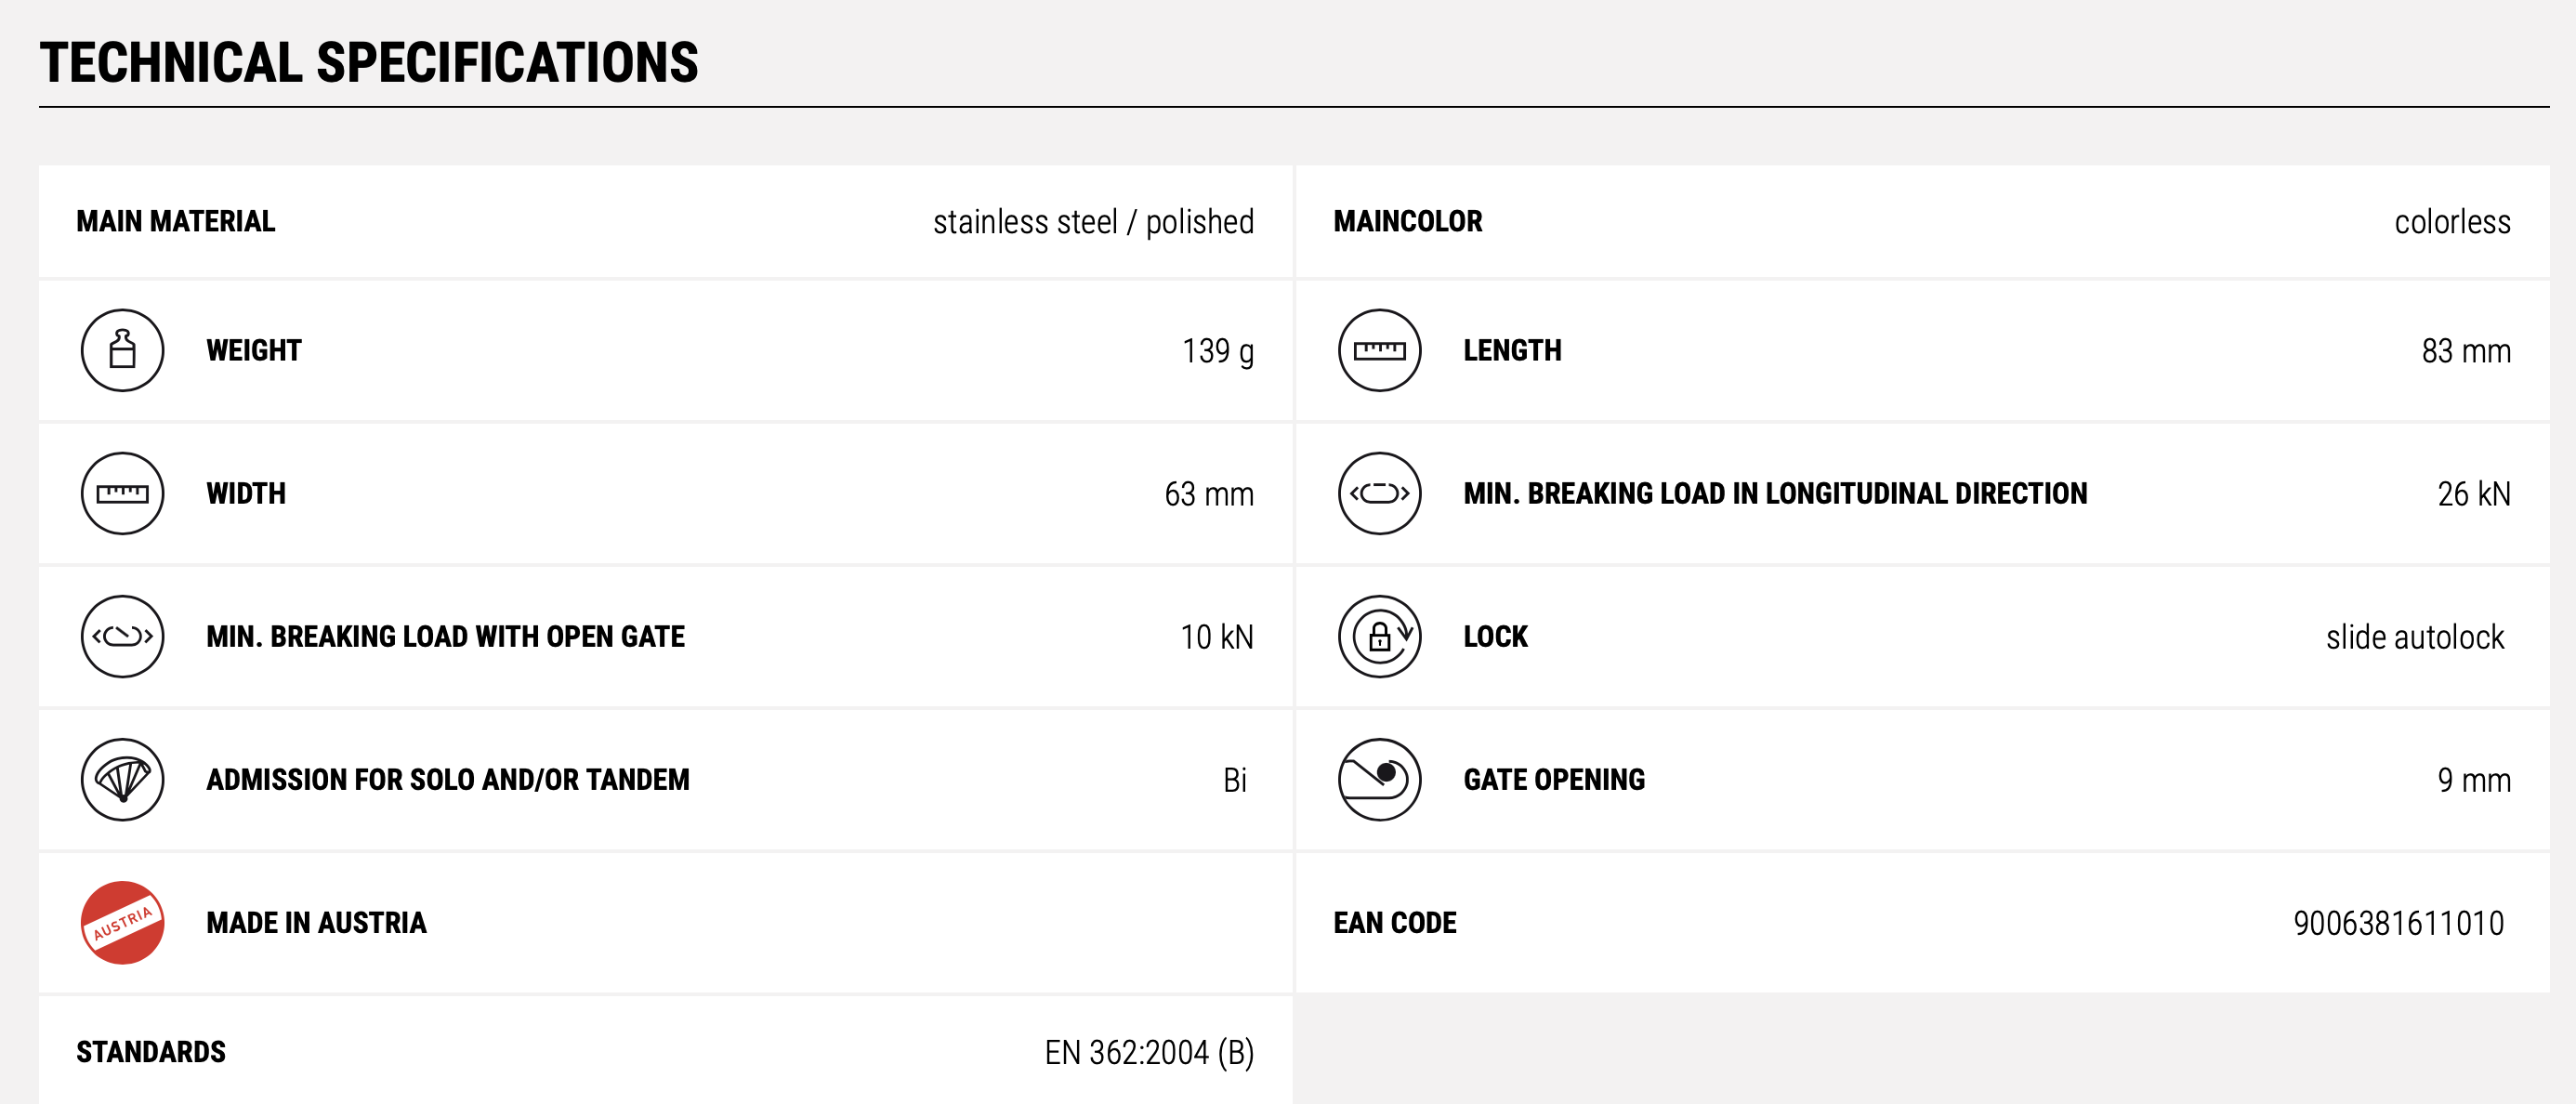The image size is (2576, 1104).
Task: Click the ruler icon beside Width
Action: pos(122,493)
